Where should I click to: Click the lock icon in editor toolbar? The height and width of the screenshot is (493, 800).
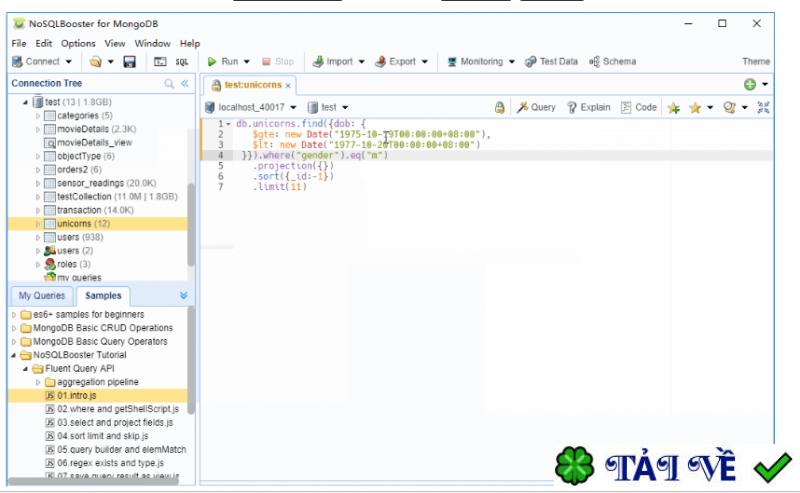(500, 107)
